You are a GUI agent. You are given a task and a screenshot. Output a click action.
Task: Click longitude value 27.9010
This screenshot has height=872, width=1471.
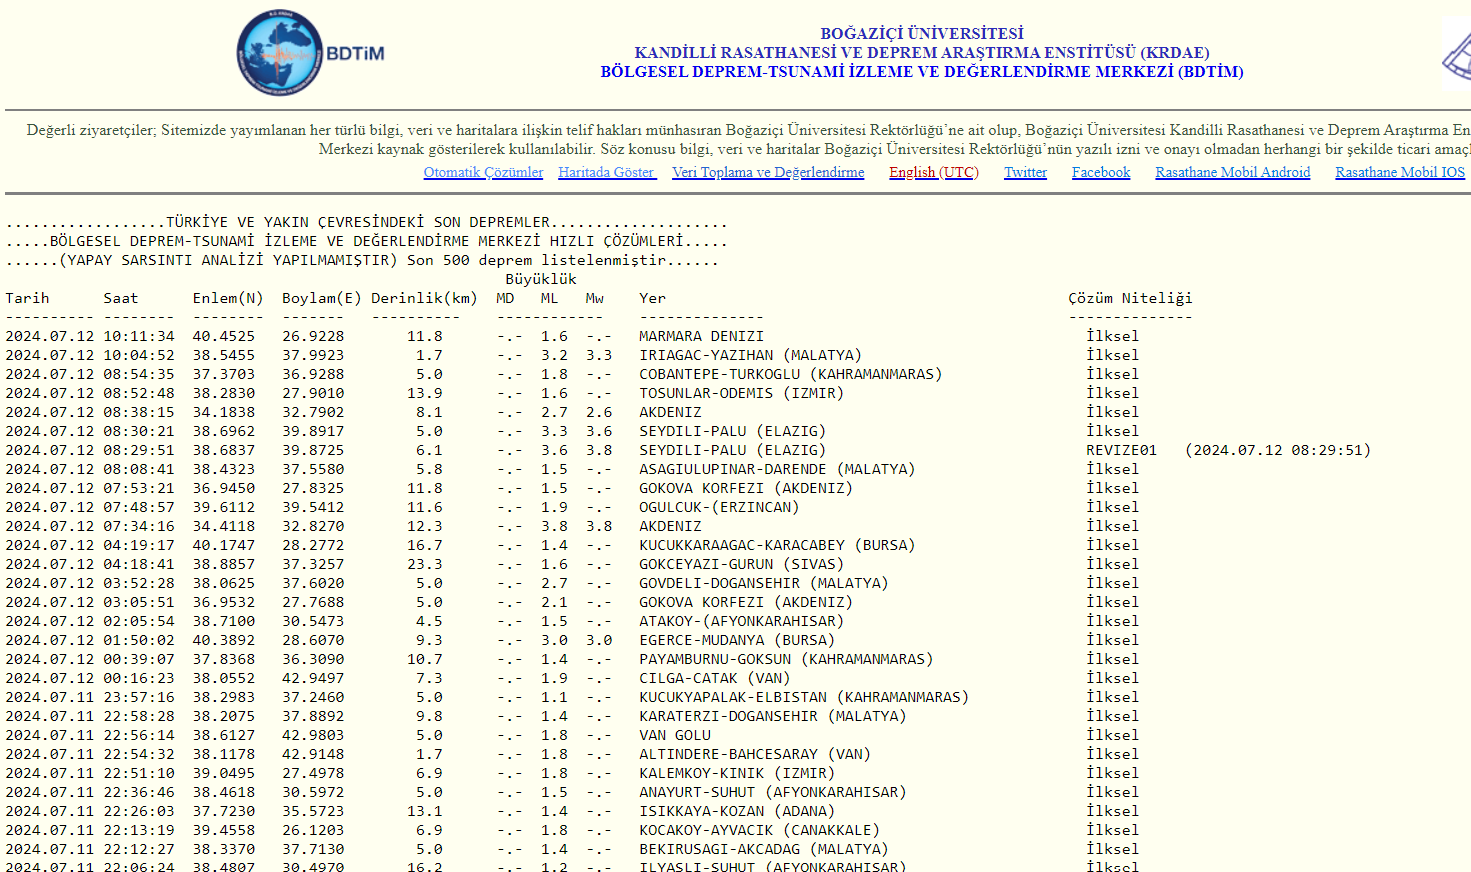(313, 393)
